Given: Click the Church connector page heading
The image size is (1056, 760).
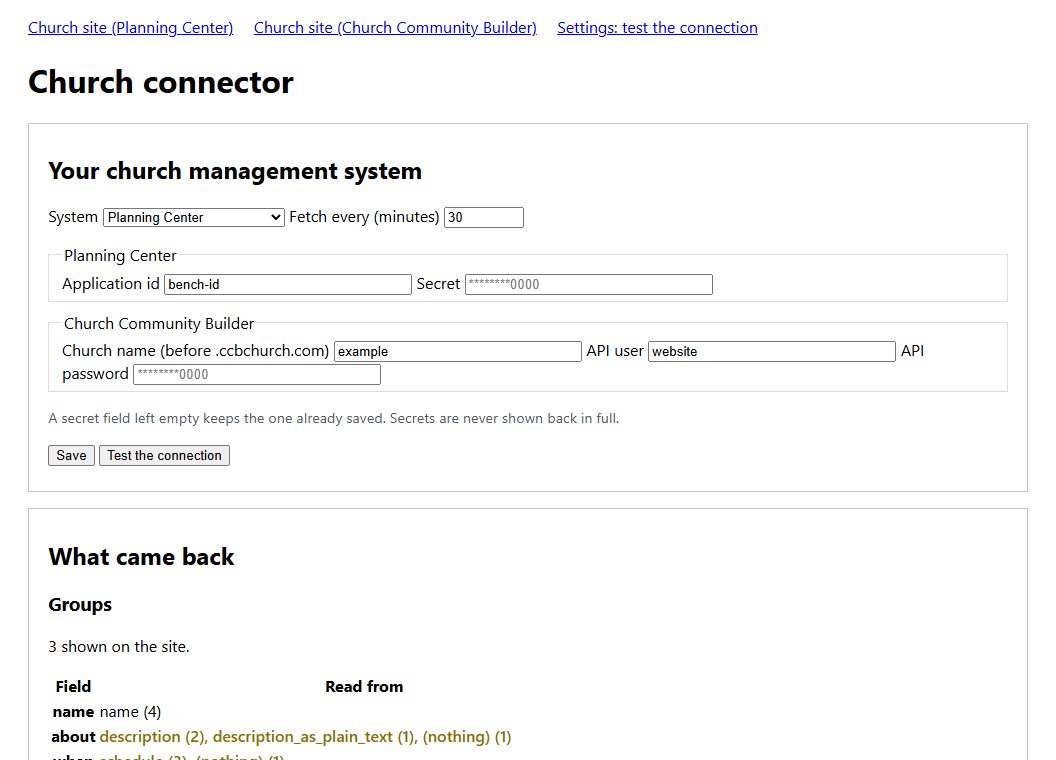Looking at the screenshot, I should pos(161,82).
